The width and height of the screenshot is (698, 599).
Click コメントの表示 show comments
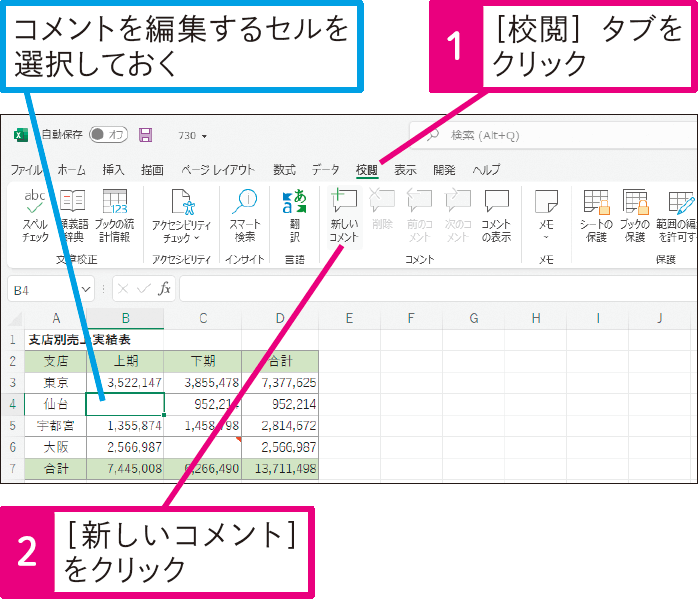click(x=496, y=216)
